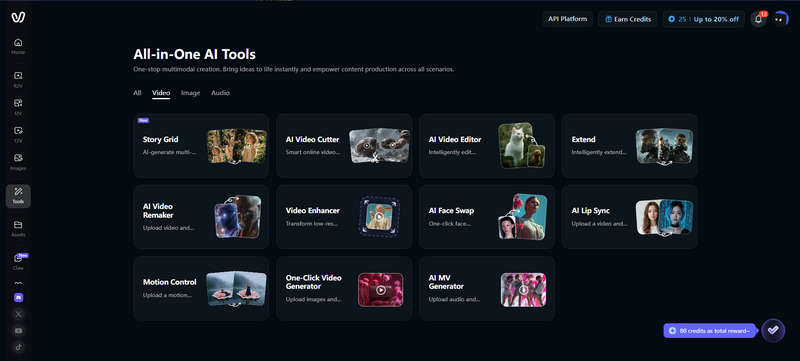Click the Earn Credits button
This screenshot has width=800, height=361.
click(628, 19)
